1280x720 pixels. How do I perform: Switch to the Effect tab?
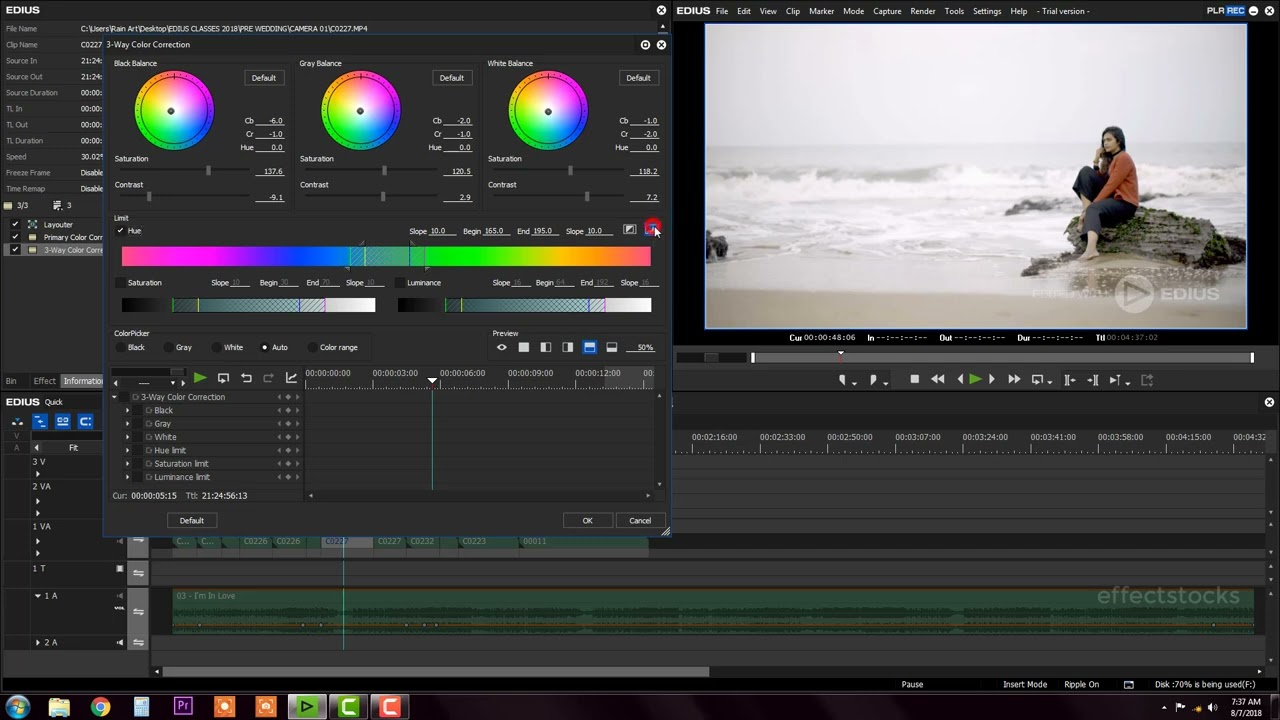coord(44,381)
